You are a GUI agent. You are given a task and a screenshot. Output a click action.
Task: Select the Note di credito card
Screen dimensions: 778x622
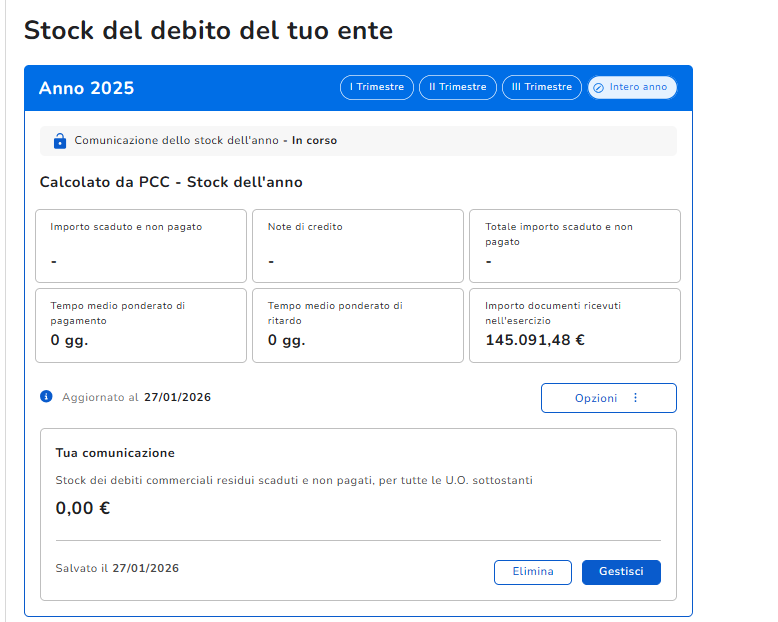point(357,246)
